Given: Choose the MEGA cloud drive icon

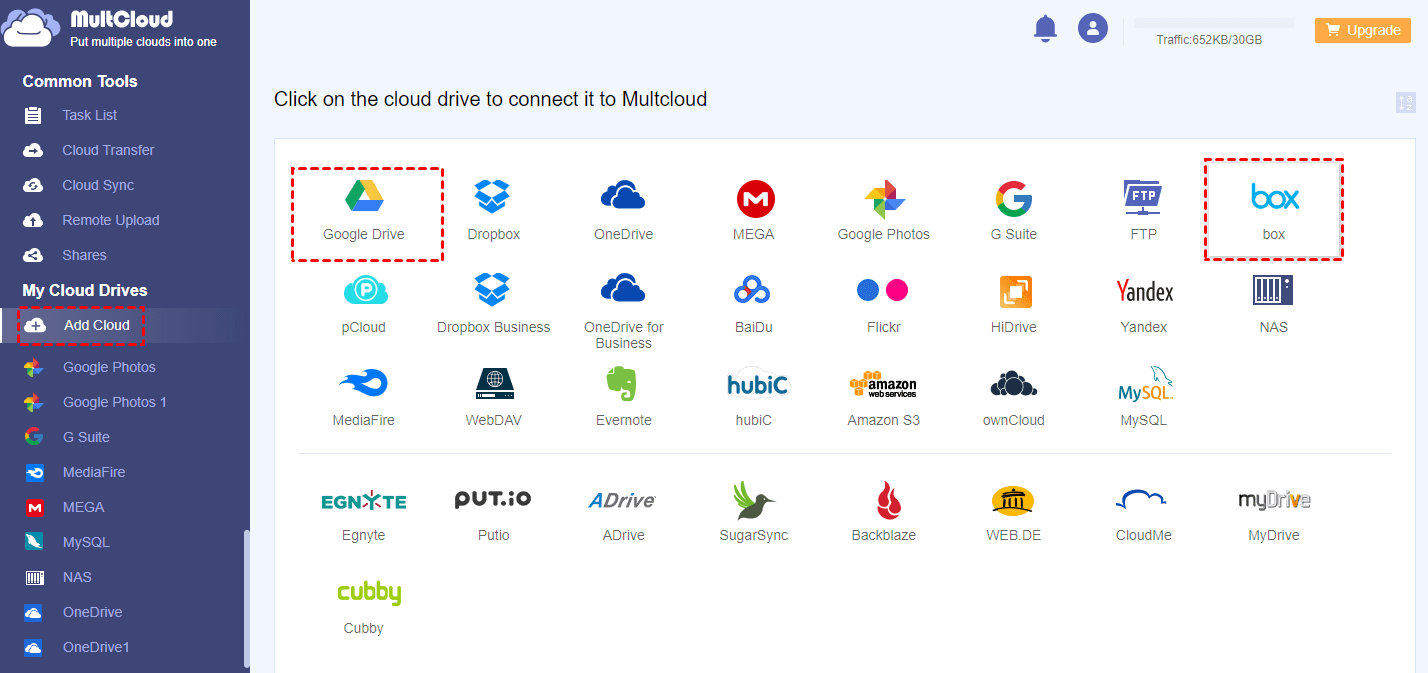Looking at the screenshot, I should tap(754, 200).
